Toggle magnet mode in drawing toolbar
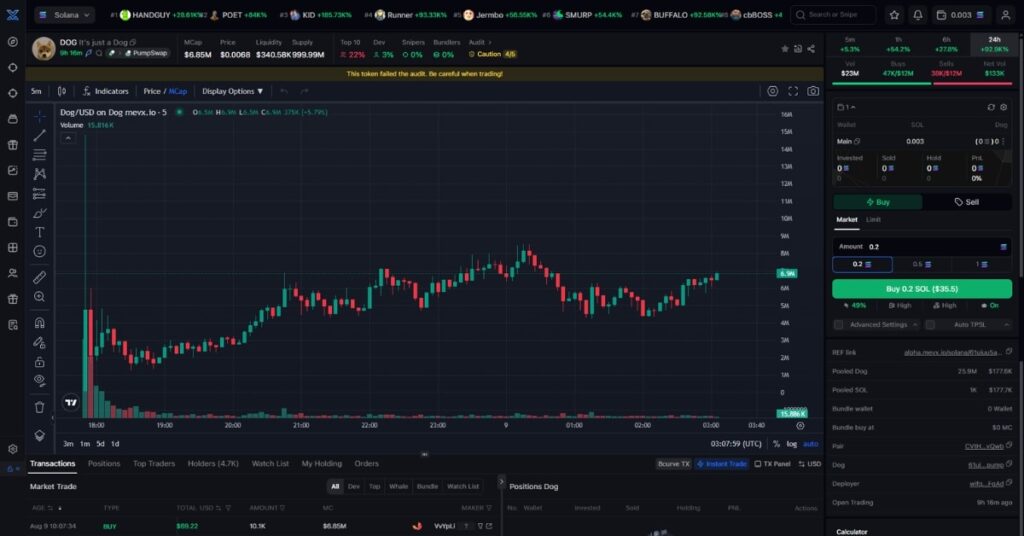This screenshot has width=1024, height=536. (39, 323)
